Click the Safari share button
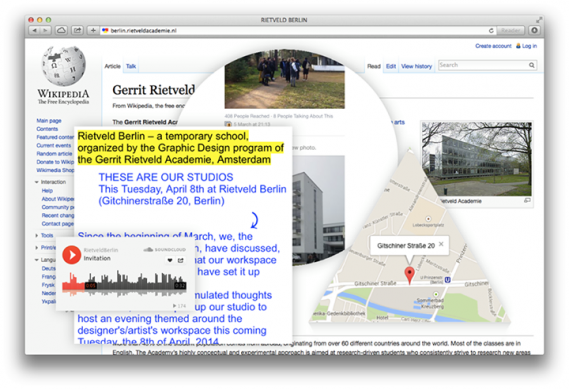 (77, 30)
